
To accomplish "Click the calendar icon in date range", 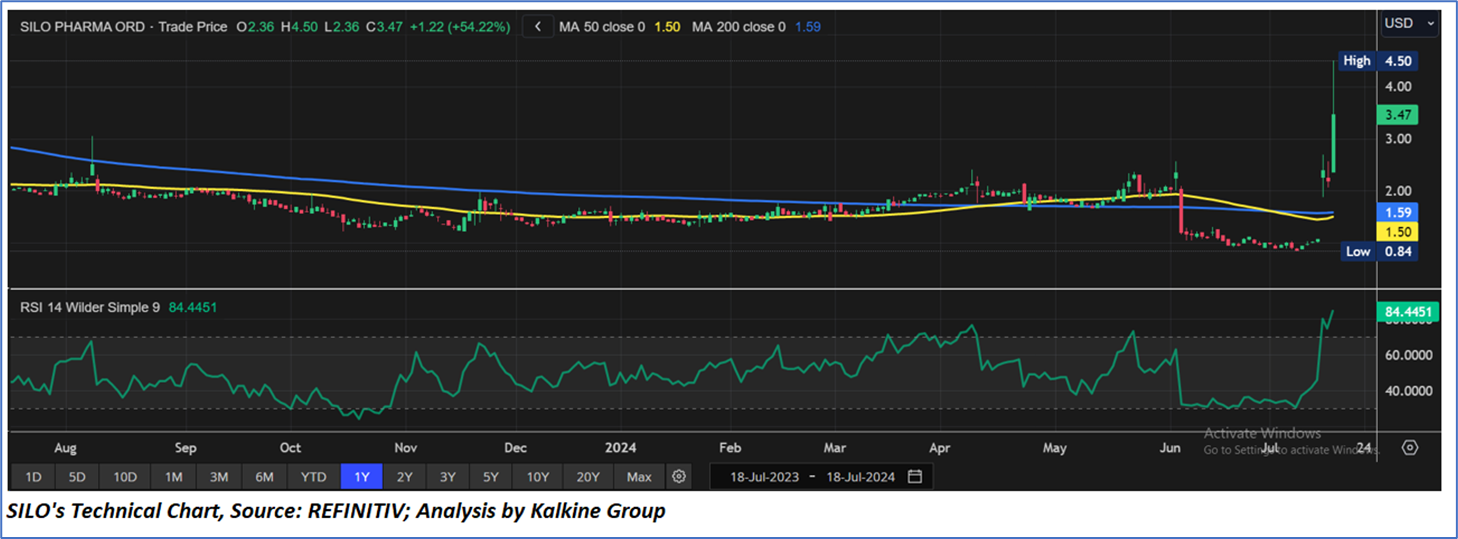I will click(914, 477).
